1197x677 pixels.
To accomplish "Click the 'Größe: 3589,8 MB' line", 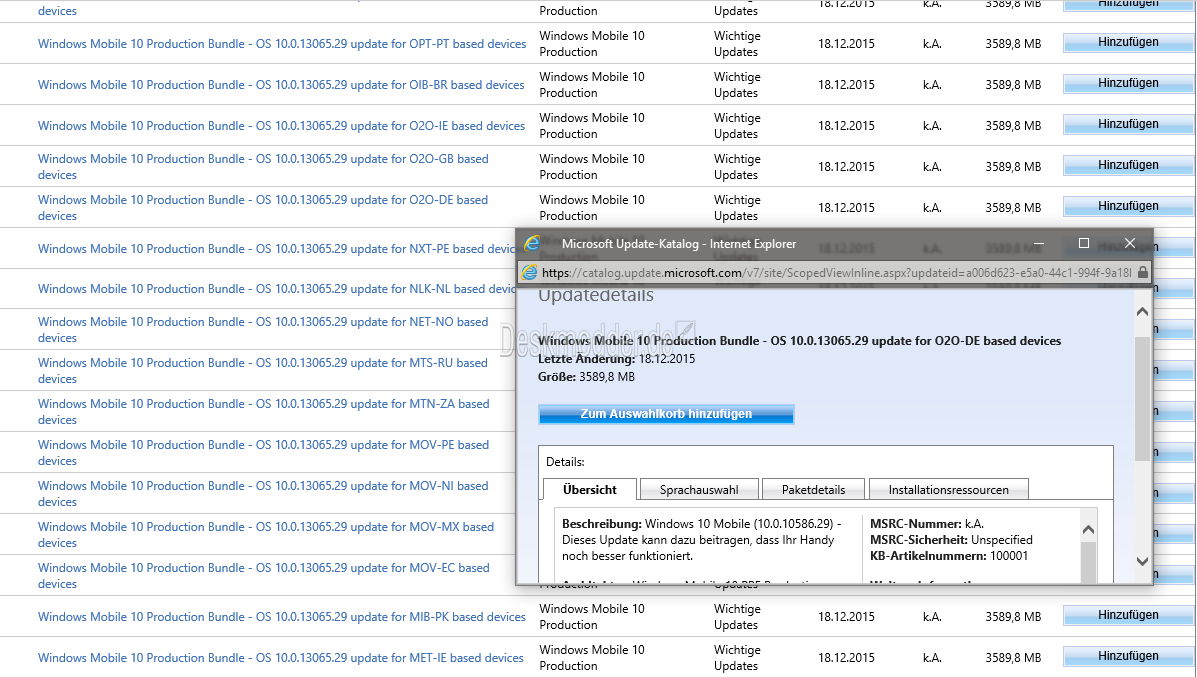I will [586, 377].
